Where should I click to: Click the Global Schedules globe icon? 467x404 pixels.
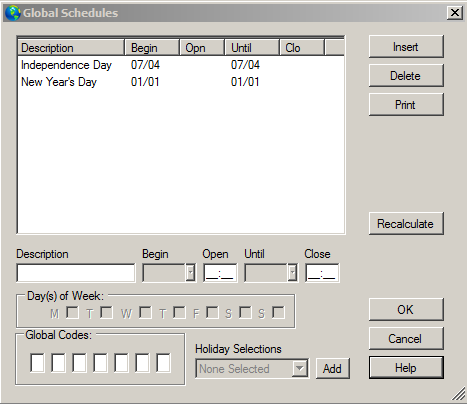(x=13, y=13)
